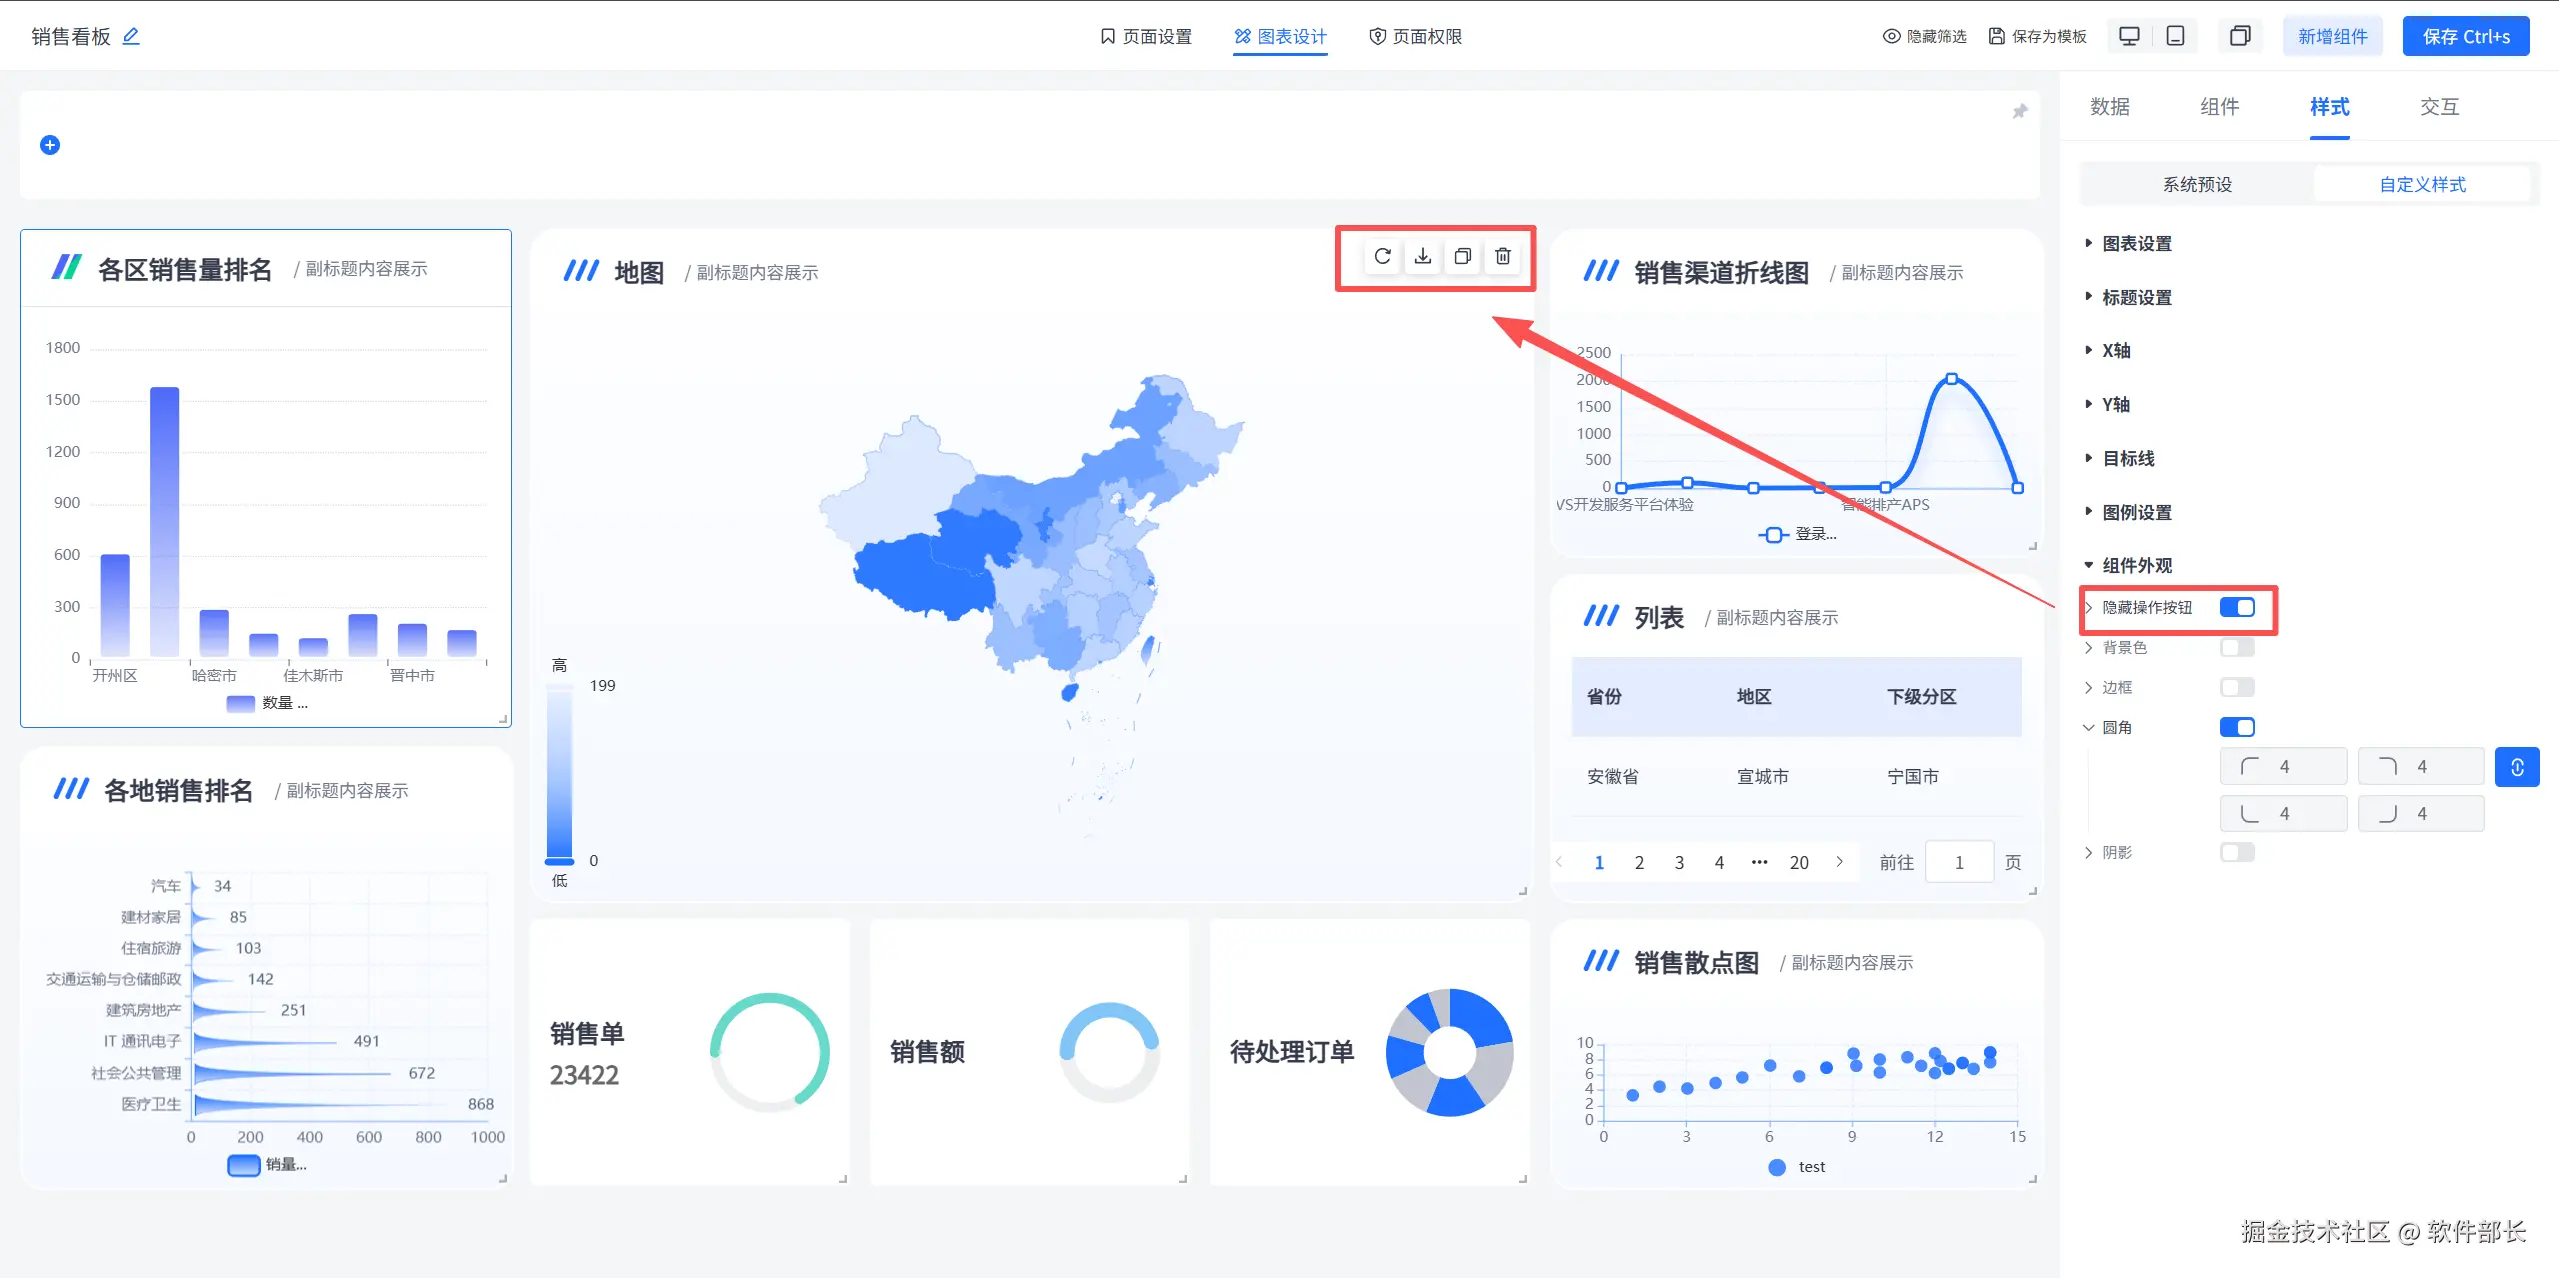Expand the 图例设置 section

2136,512
